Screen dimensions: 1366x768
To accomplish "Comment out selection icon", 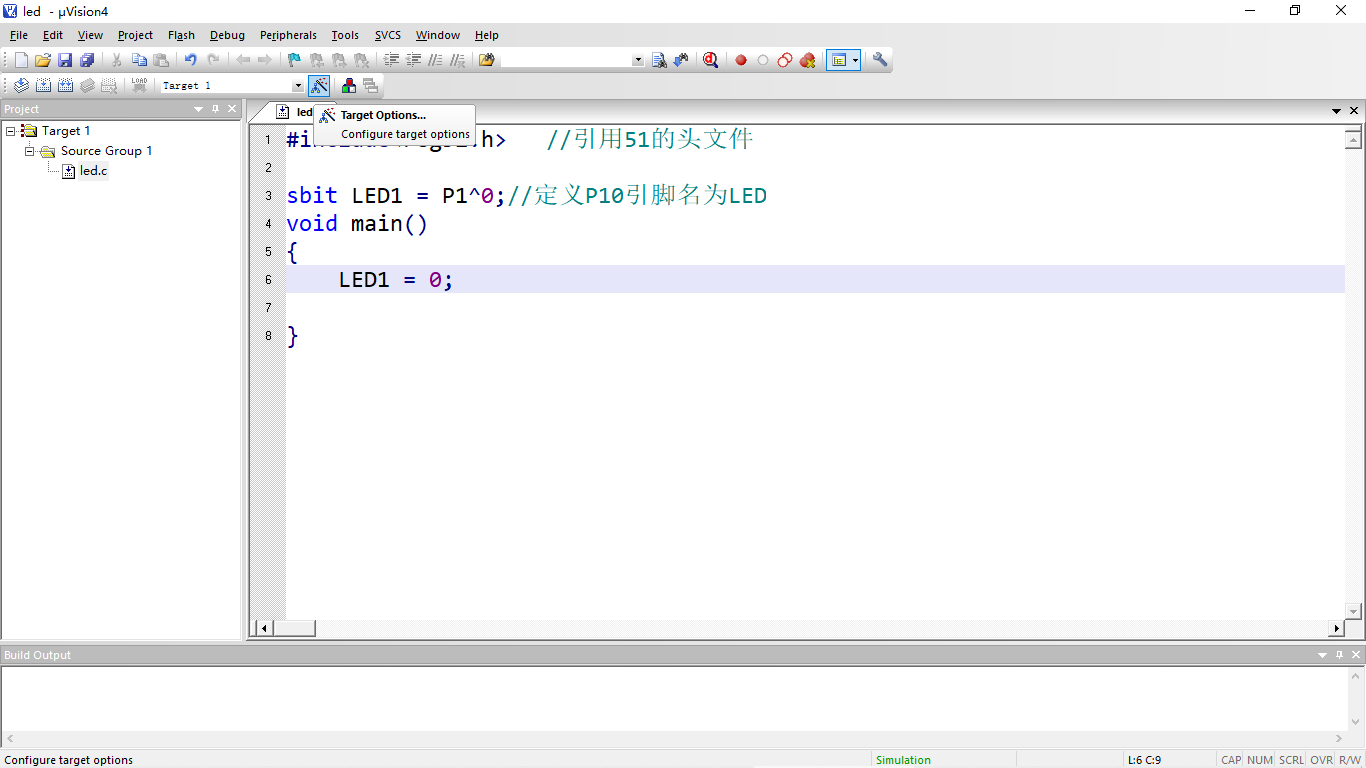I will 435,60.
